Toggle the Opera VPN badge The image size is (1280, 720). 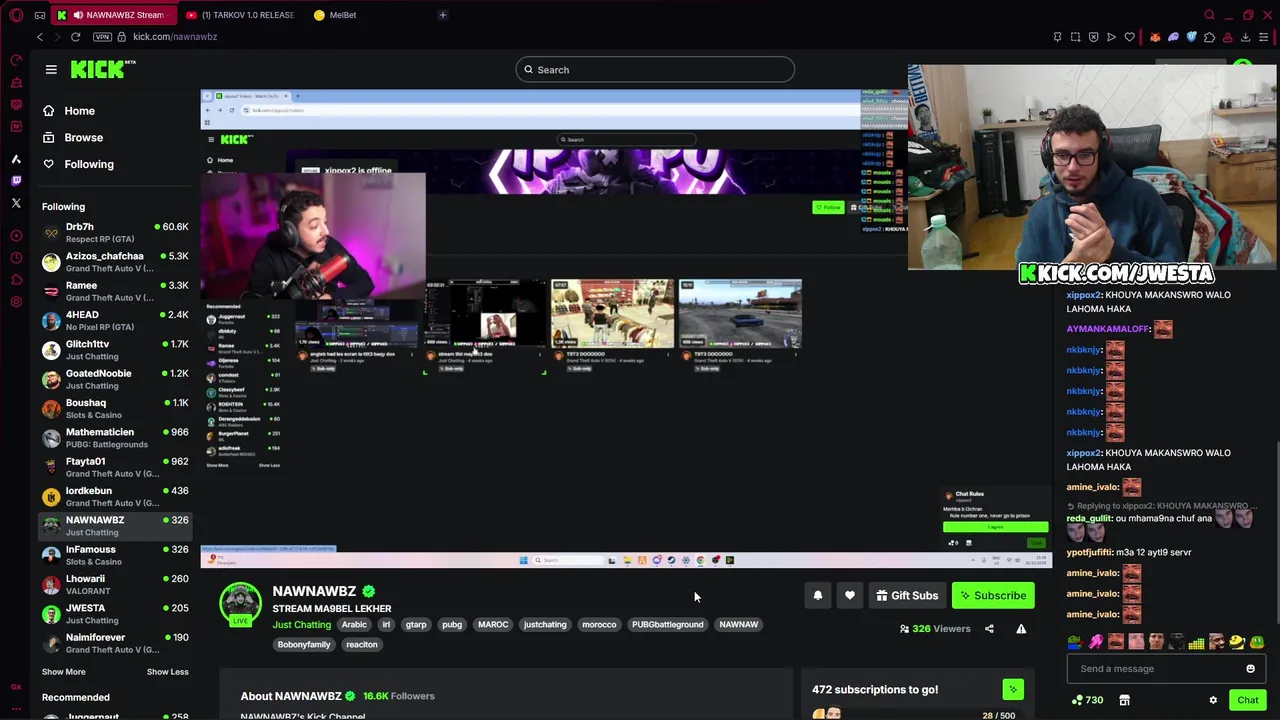102,37
